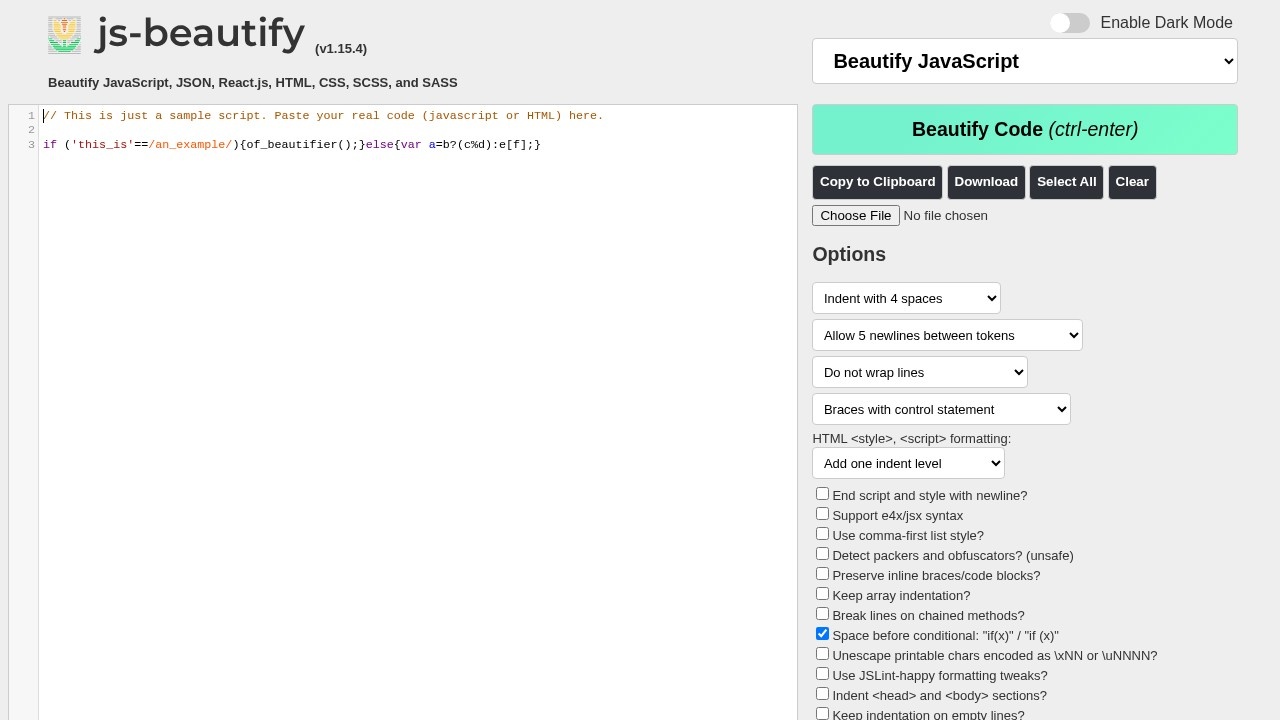This screenshot has height=720, width=1280.
Task: Enable comma-first list style checkbox
Action: [x=822, y=534]
